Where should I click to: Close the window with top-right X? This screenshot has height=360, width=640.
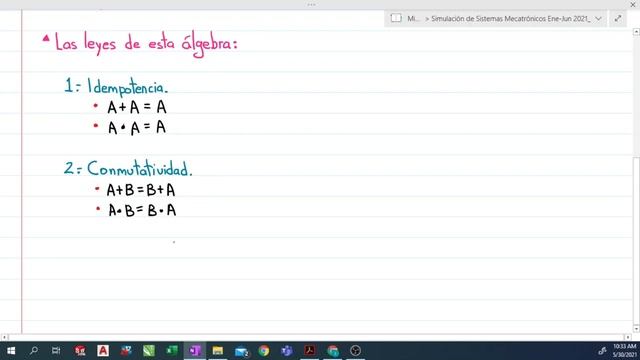tap(633, 4)
